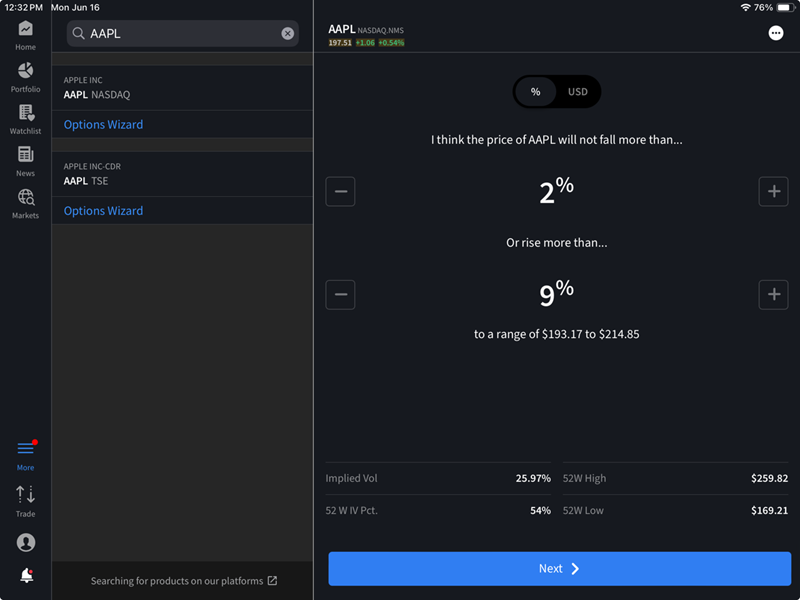Screen dimensions: 800x600
Task: Open the Portfolio pie chart icon
Action: point(26,70)
